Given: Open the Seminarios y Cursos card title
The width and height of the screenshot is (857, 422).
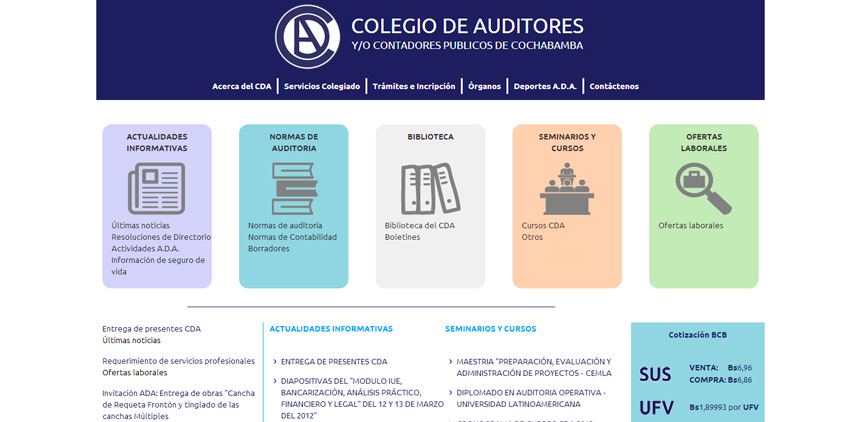Looking at the screenshot, I should point(567,142).
